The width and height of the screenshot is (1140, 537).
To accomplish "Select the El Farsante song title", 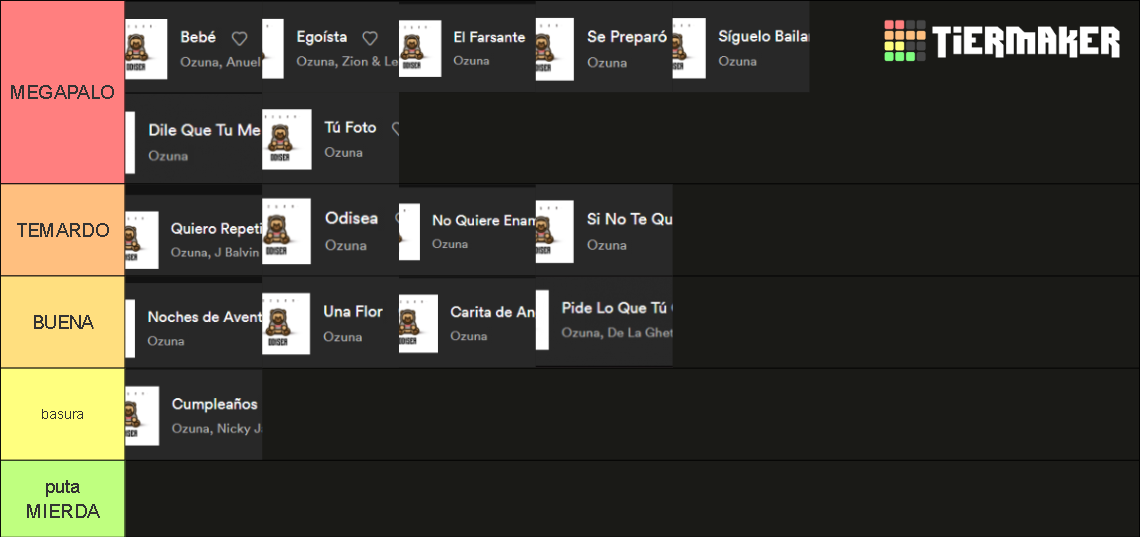I will point(489,37).
